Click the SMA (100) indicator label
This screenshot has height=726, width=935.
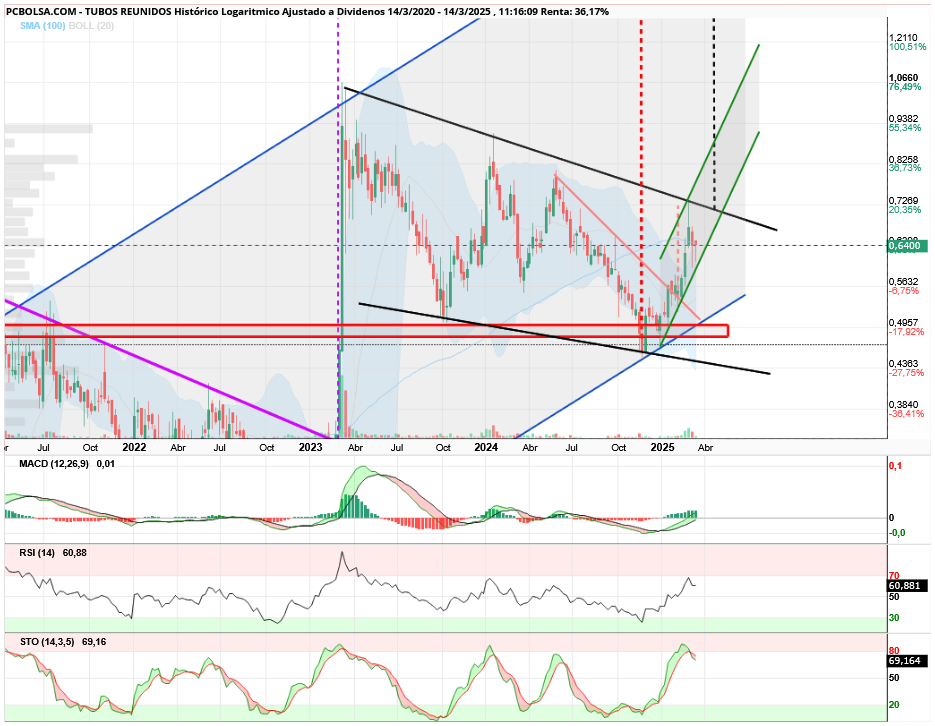click(x=42, y=26)
